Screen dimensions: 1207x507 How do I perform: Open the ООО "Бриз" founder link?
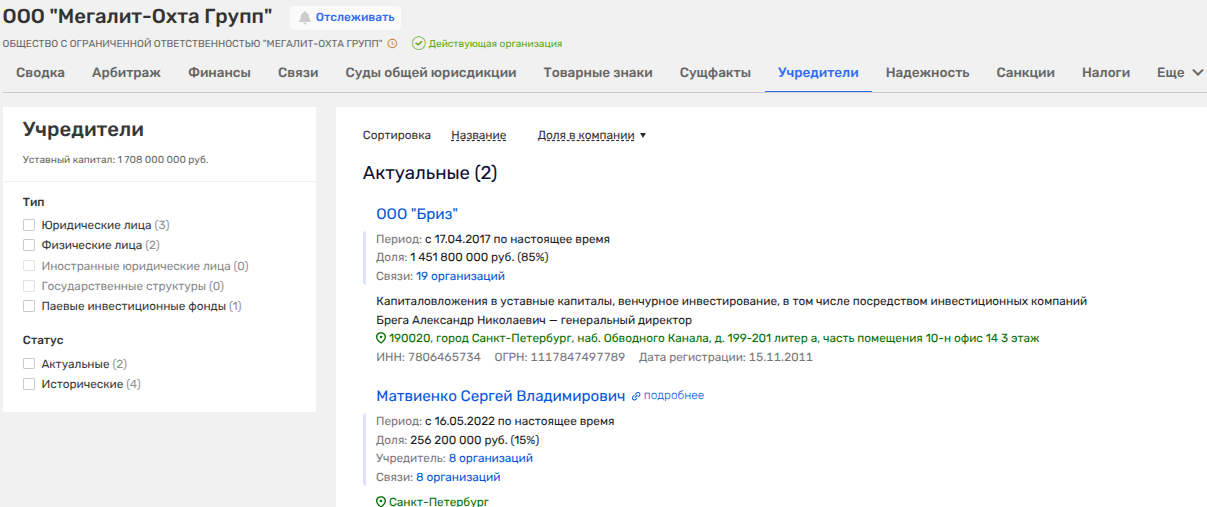click(x=417, y=214)
